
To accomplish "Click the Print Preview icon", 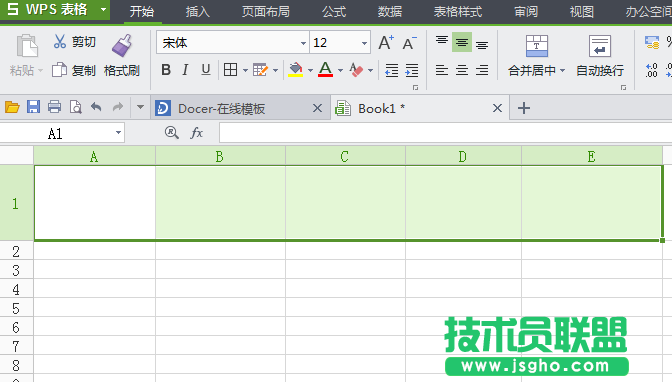I will click(75, 107).
